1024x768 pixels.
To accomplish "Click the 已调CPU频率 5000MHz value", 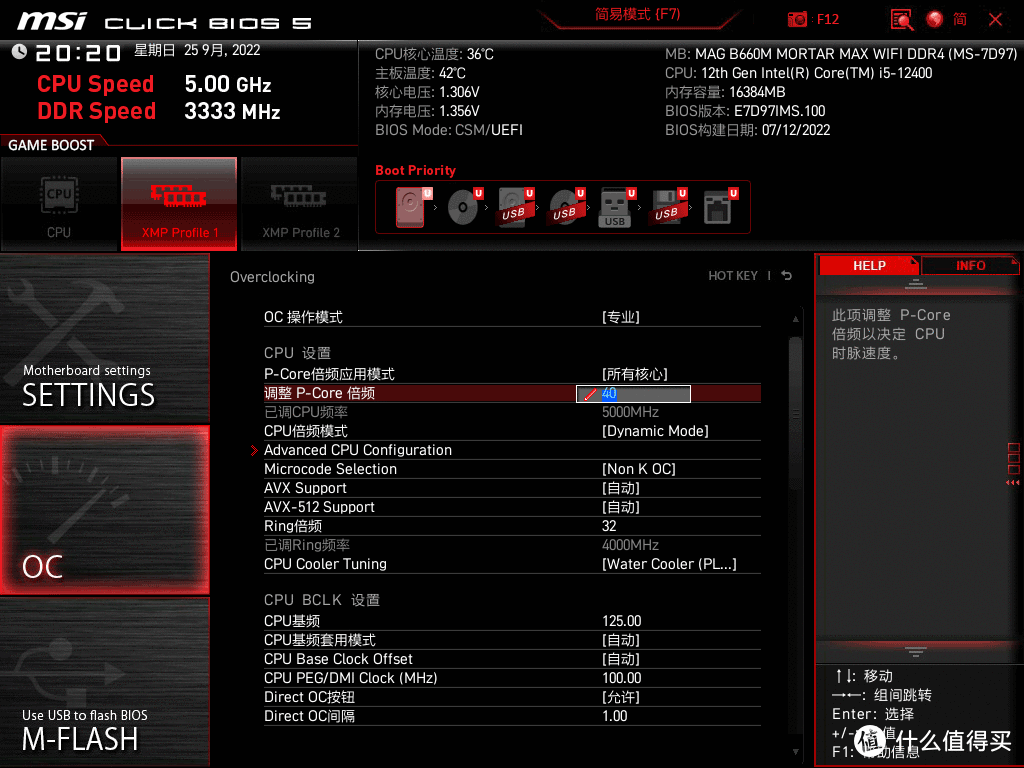I will coord(630,412).
